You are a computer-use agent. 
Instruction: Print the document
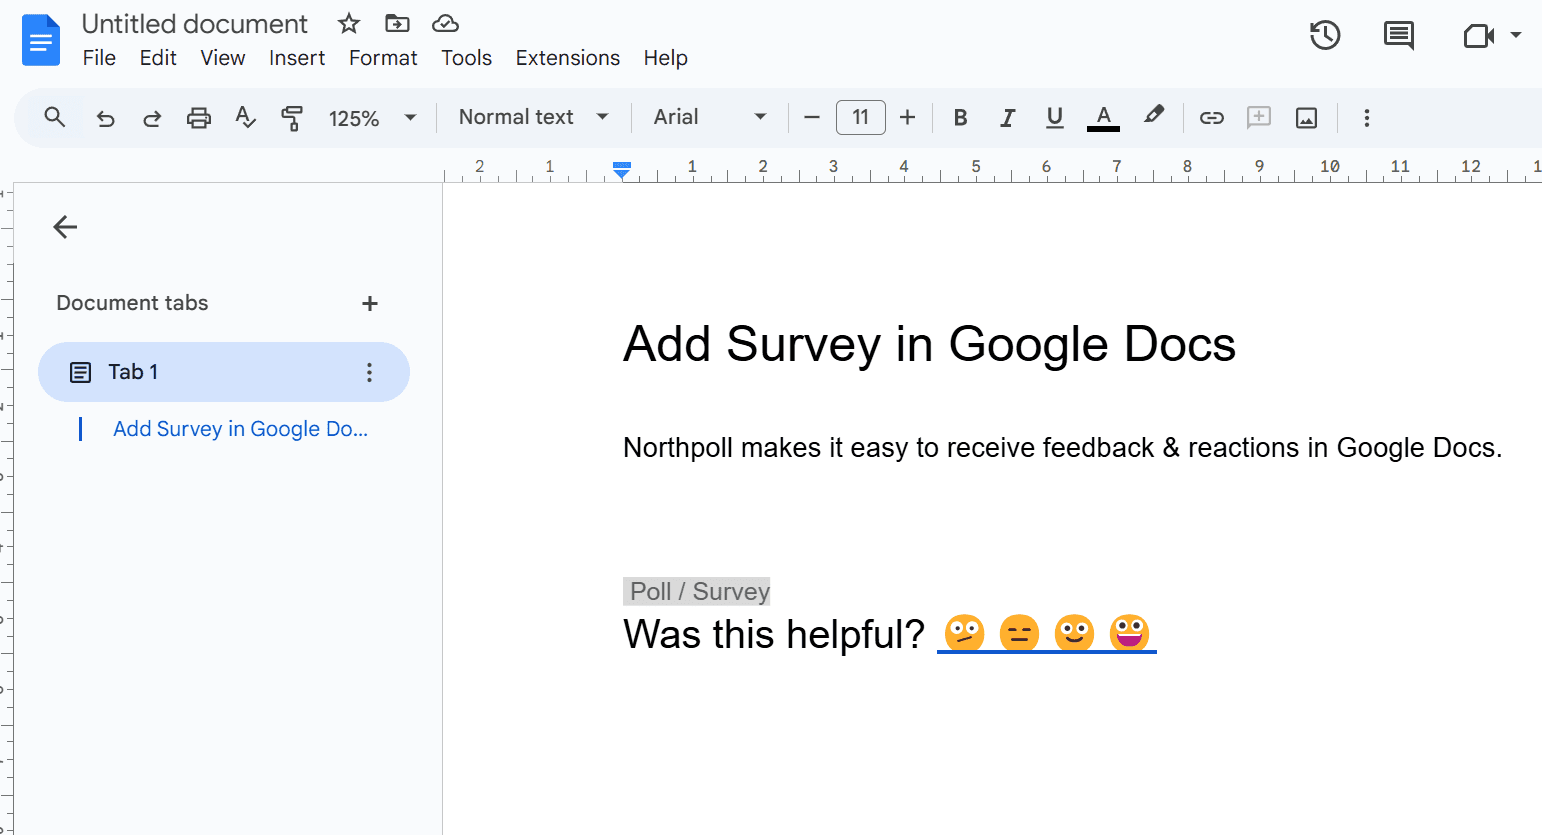(x=199, y=118)
